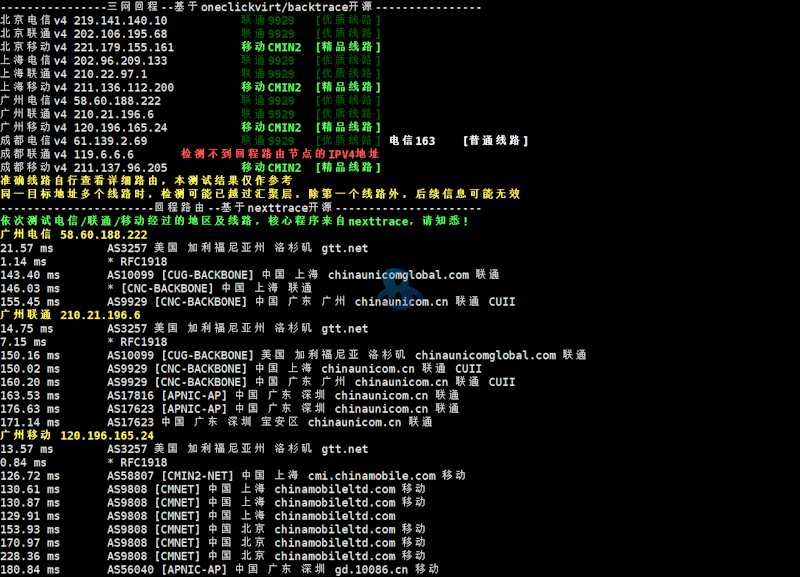
Task: Click the red IPV4 address warning message
Action: (280, 154)
